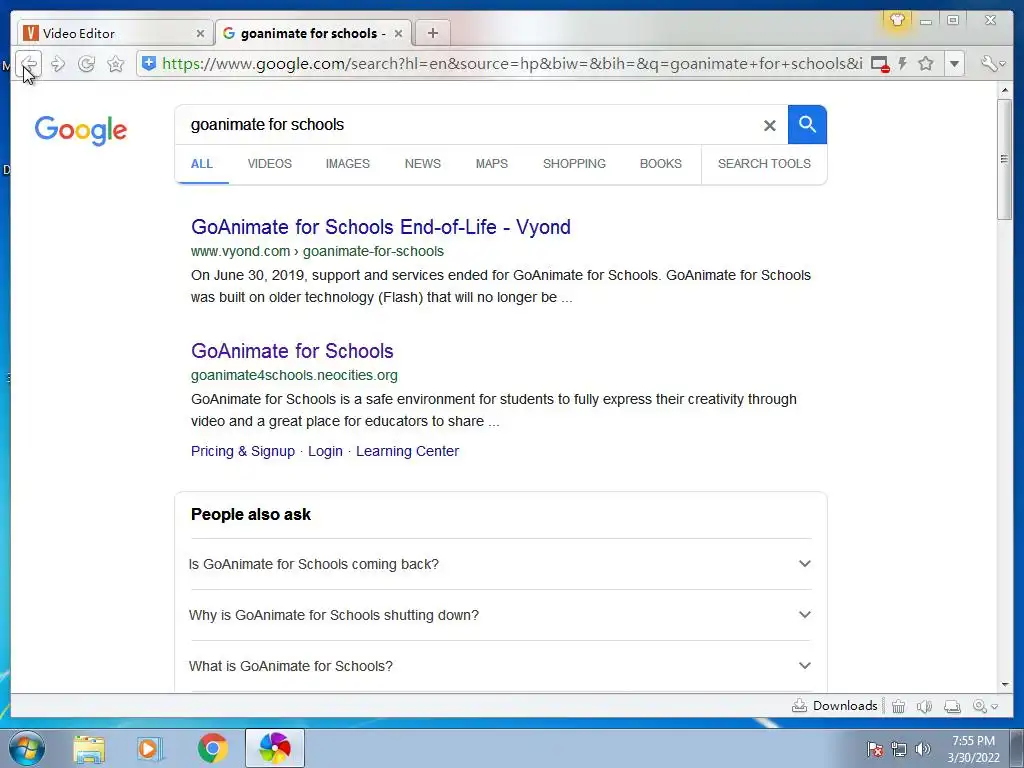Click the vertical scrollbar thumb
The width and height of the screenshot is (1024, 768).
click(x=1004, y=159)
